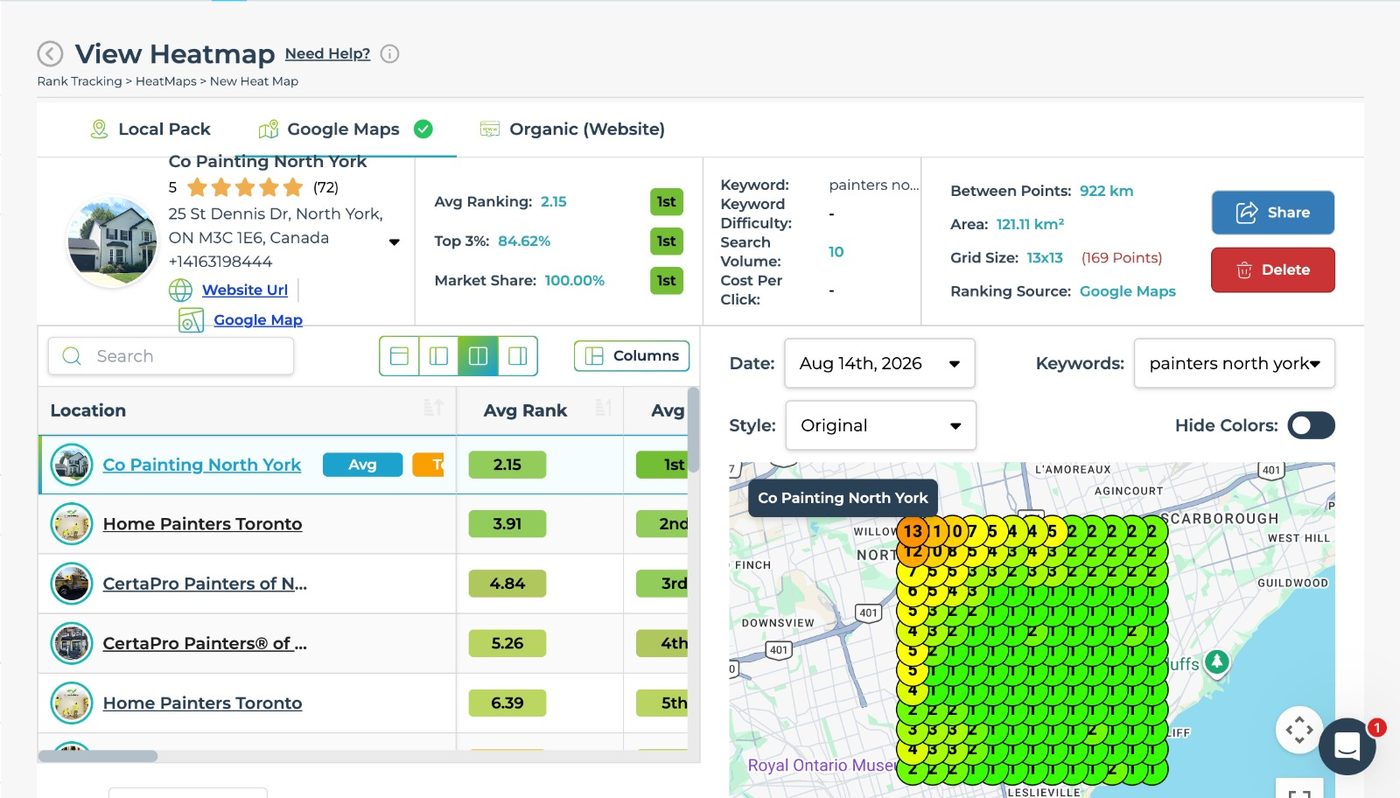Image resolution: width=1400 pixels, height=798 pixels.
Task: Open the chat support bubble
Action: tap(1347, 746)
